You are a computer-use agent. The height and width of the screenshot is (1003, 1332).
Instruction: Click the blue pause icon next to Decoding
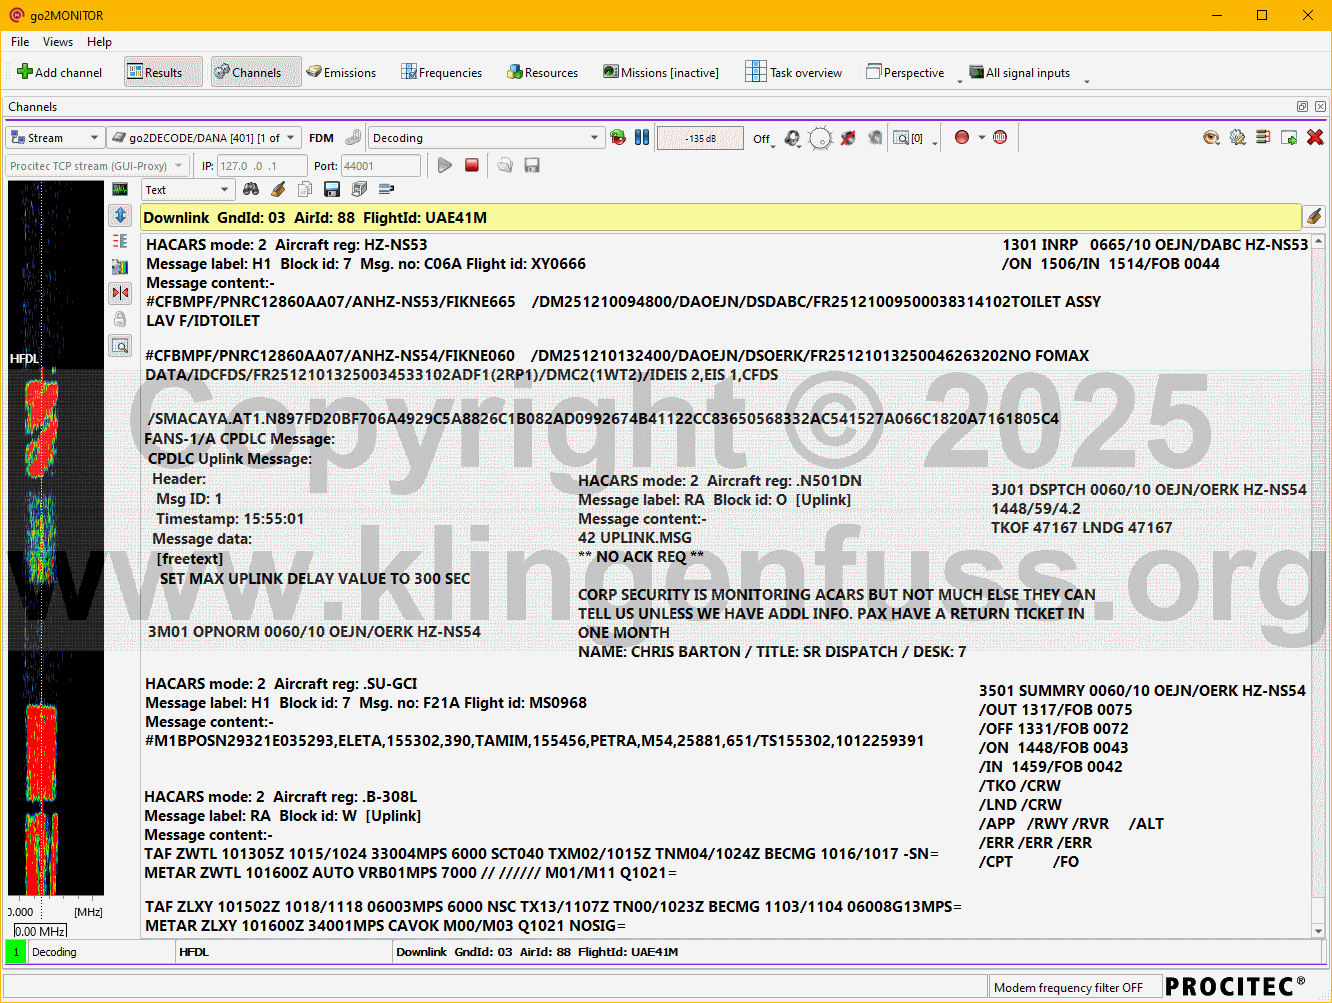[642, 137]
